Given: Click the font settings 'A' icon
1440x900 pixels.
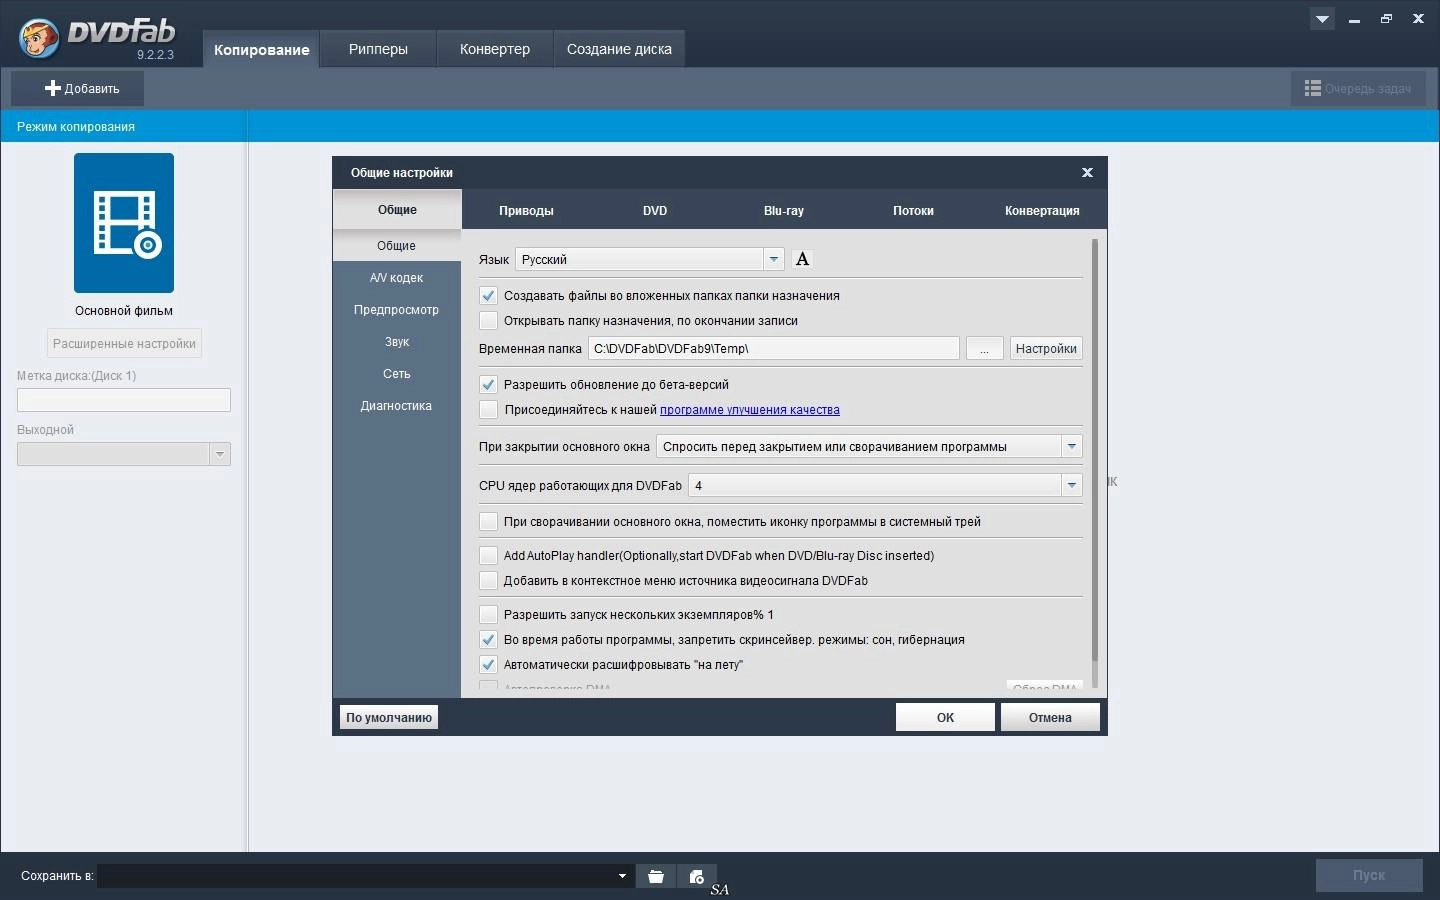Looking at the screenshot, I should tap(802, 259).
